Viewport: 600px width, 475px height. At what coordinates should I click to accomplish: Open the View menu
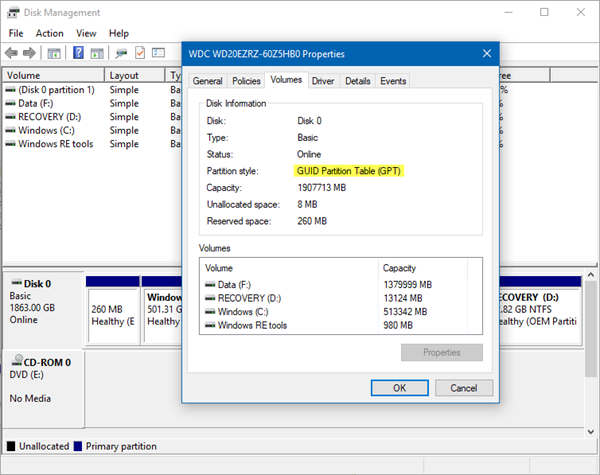point(86,33)
